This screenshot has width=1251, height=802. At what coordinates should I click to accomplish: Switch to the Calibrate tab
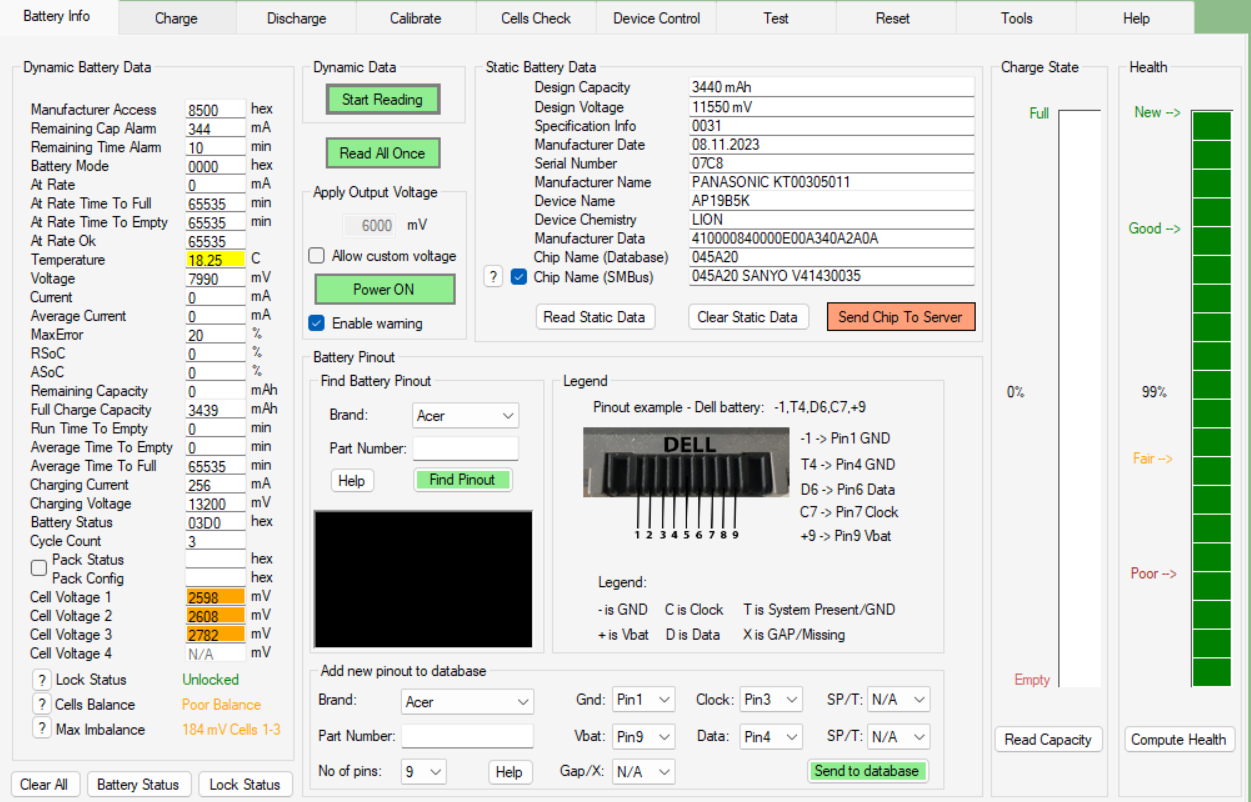(x=415, y=18)
